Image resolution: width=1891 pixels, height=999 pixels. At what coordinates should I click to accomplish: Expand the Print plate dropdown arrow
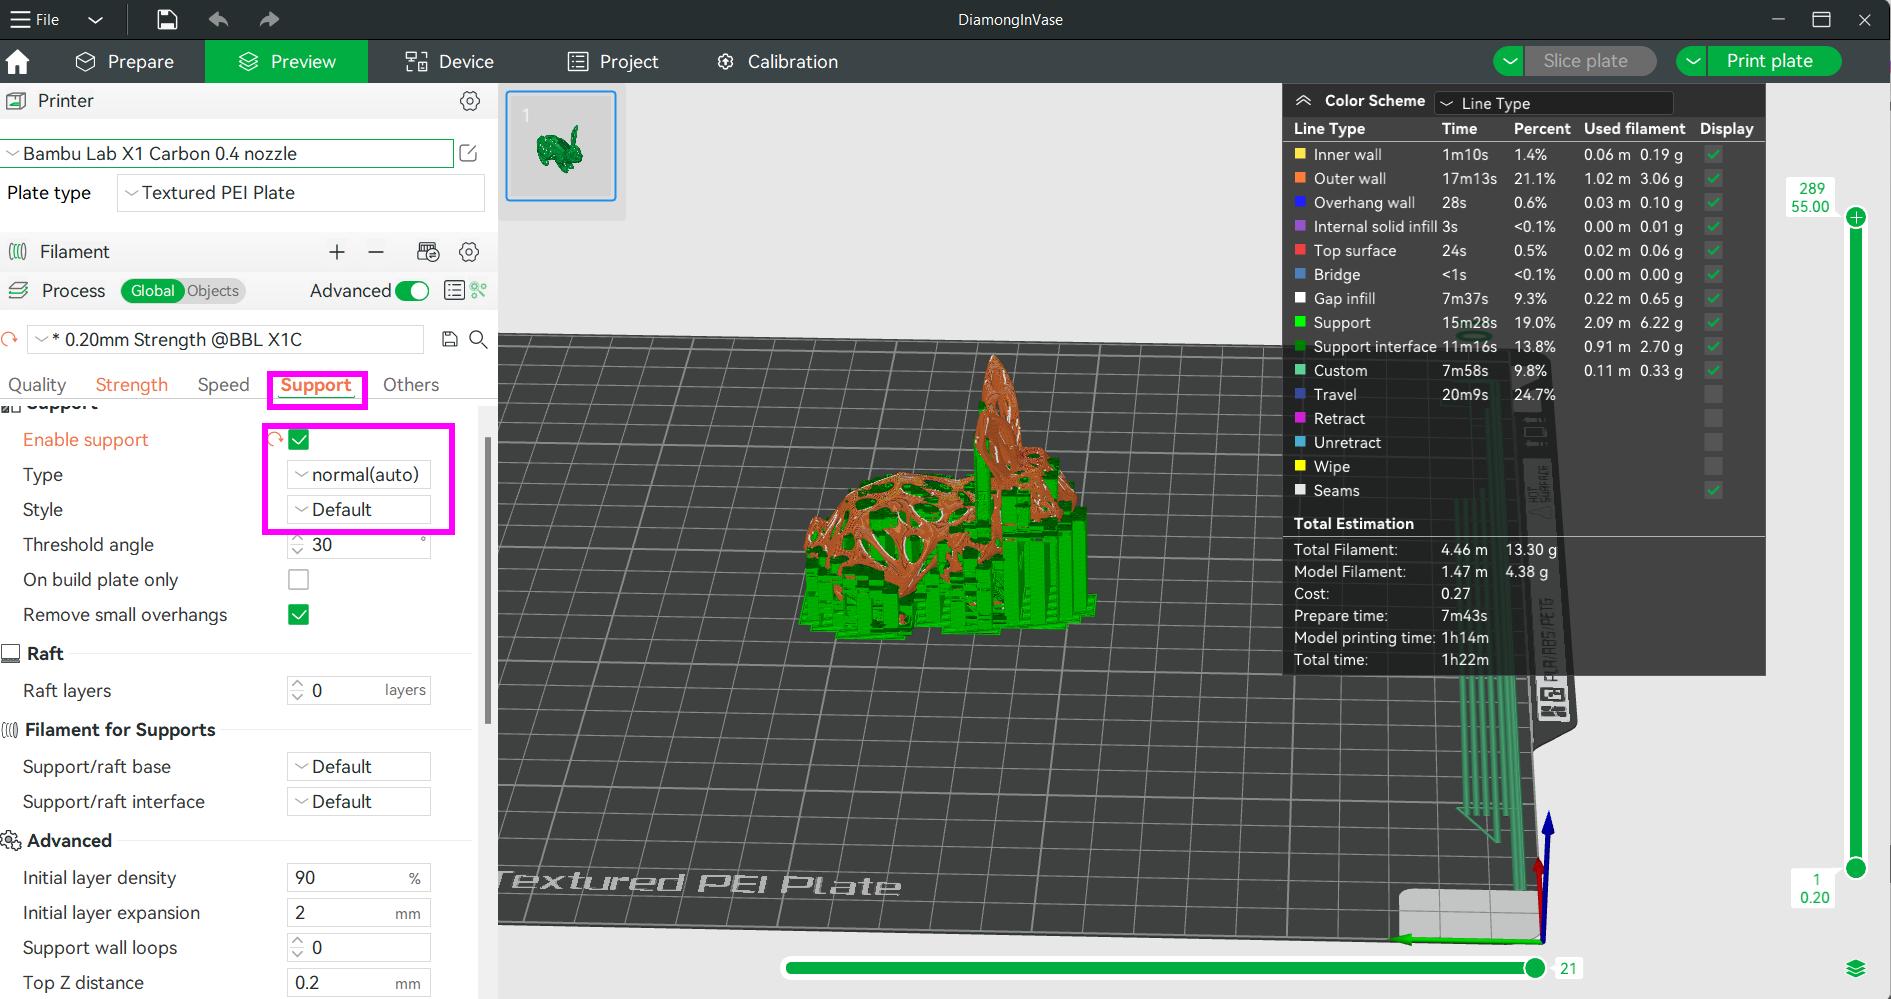click(x=1692, y=61)
